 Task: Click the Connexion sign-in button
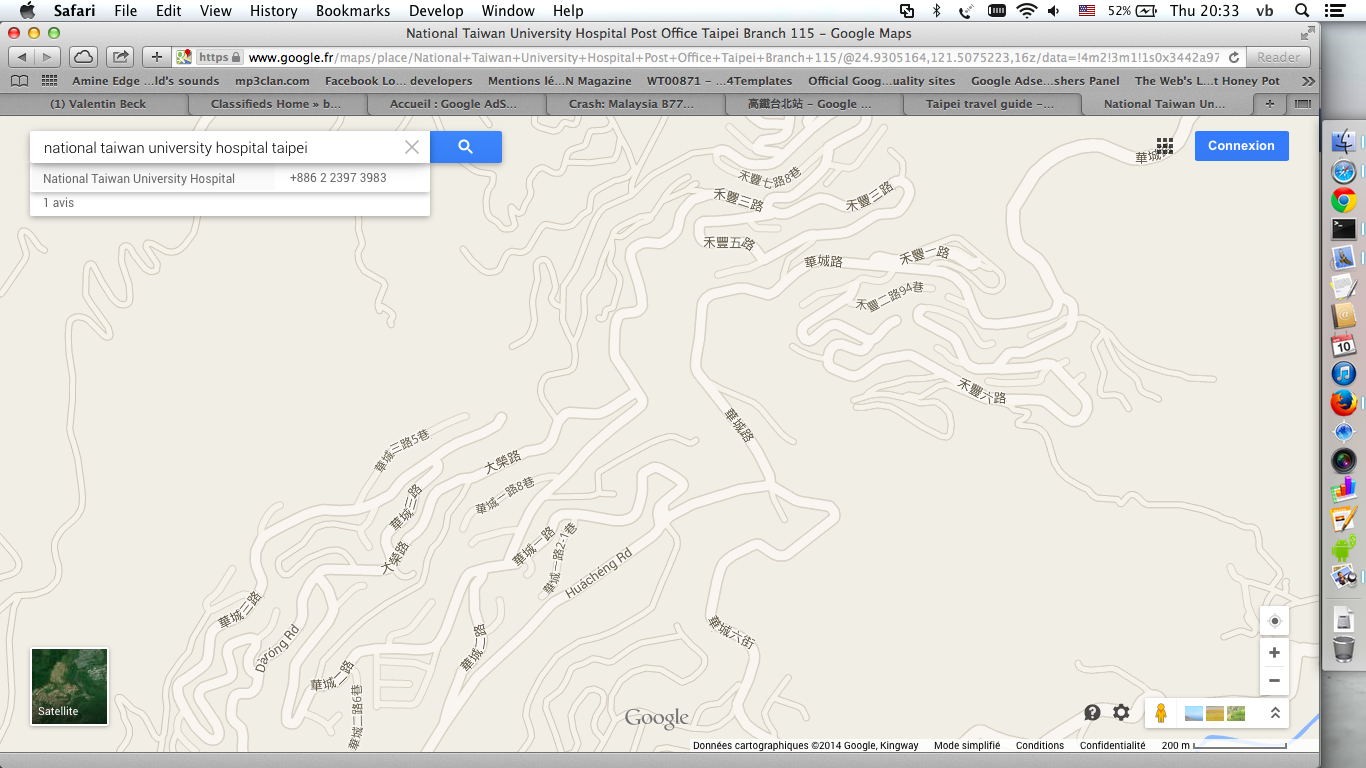click(x=1241, y=146)
